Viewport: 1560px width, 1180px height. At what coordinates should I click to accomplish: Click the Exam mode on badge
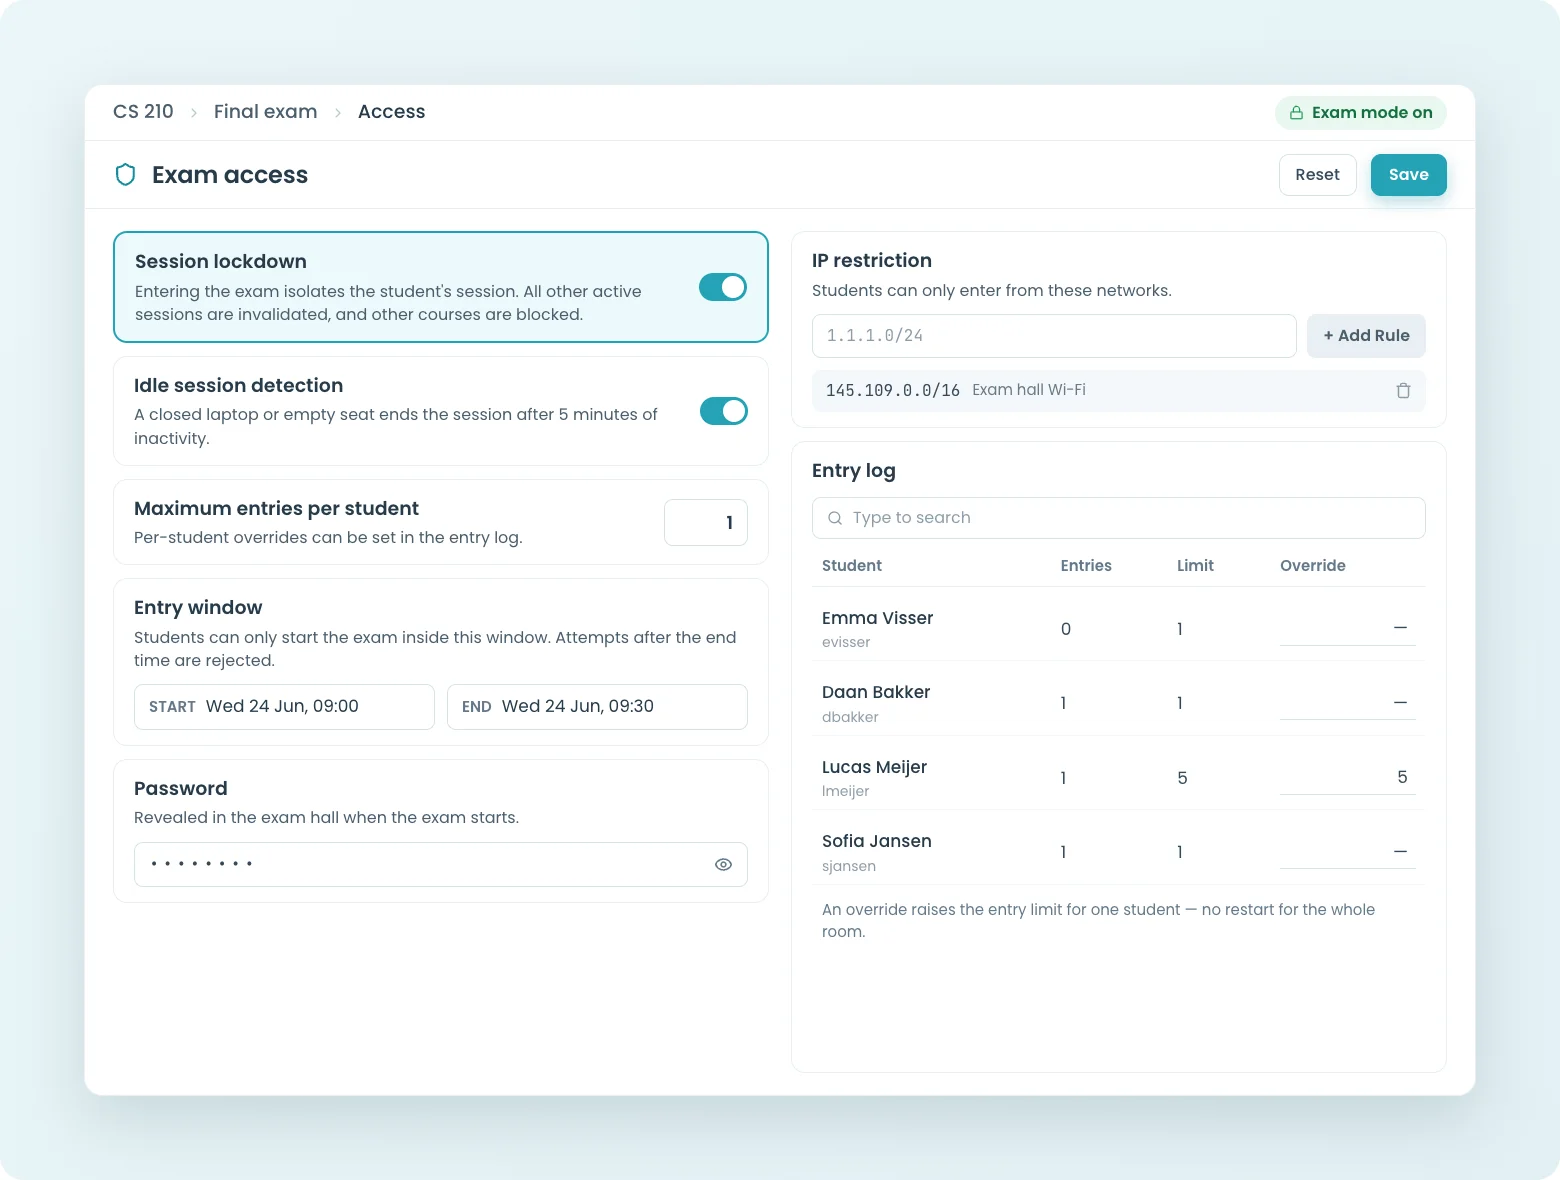(x=1361, y=113)
